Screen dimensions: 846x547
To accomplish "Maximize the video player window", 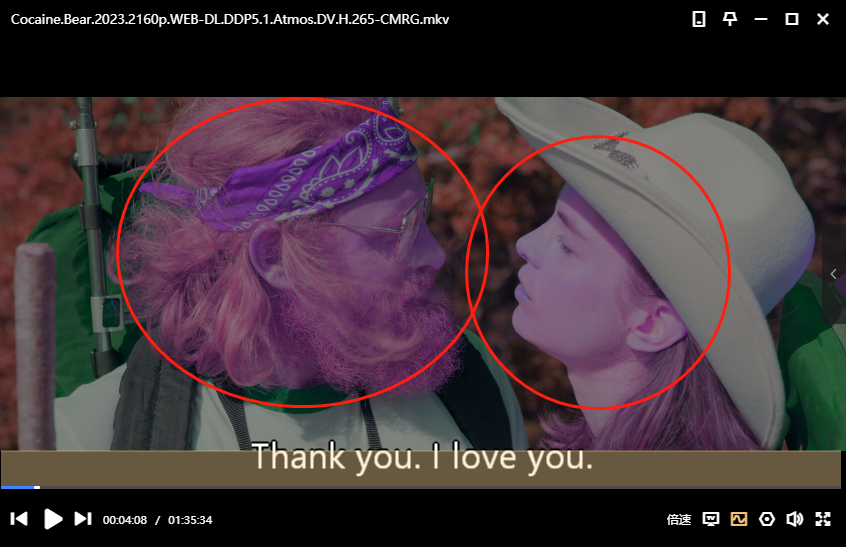I will click(792, 19).
